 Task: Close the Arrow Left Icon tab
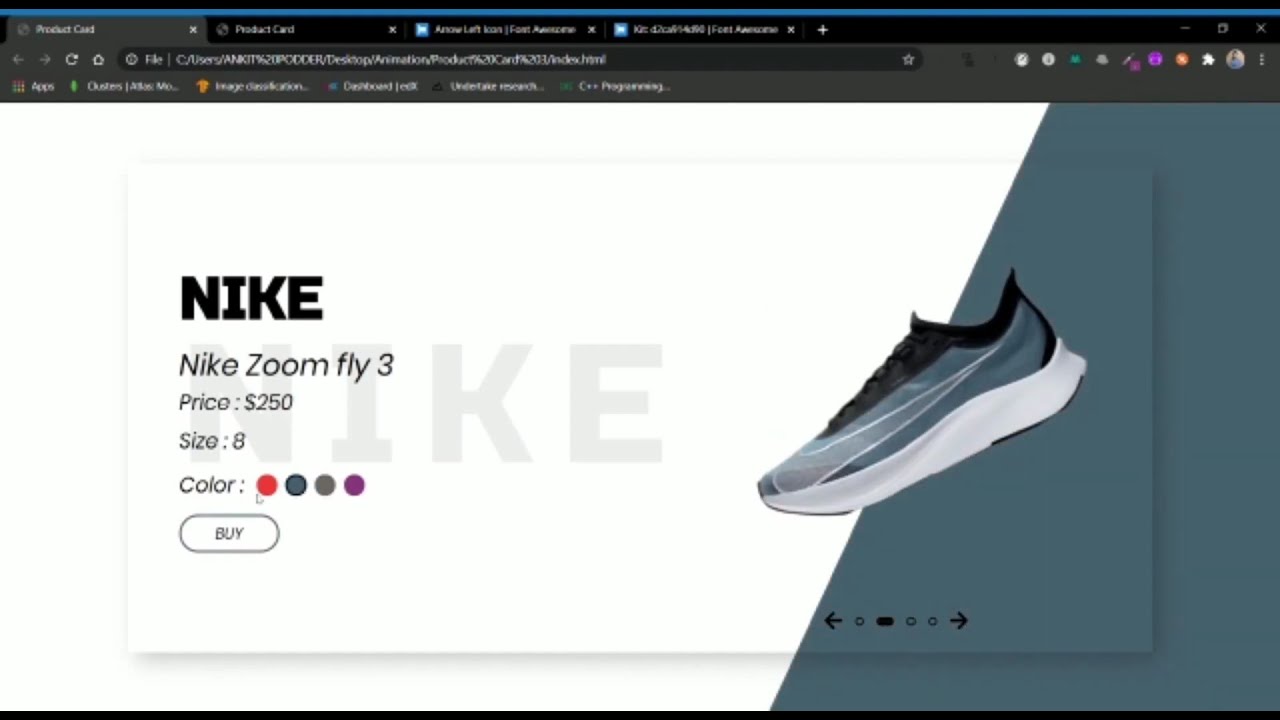[592, 30]
